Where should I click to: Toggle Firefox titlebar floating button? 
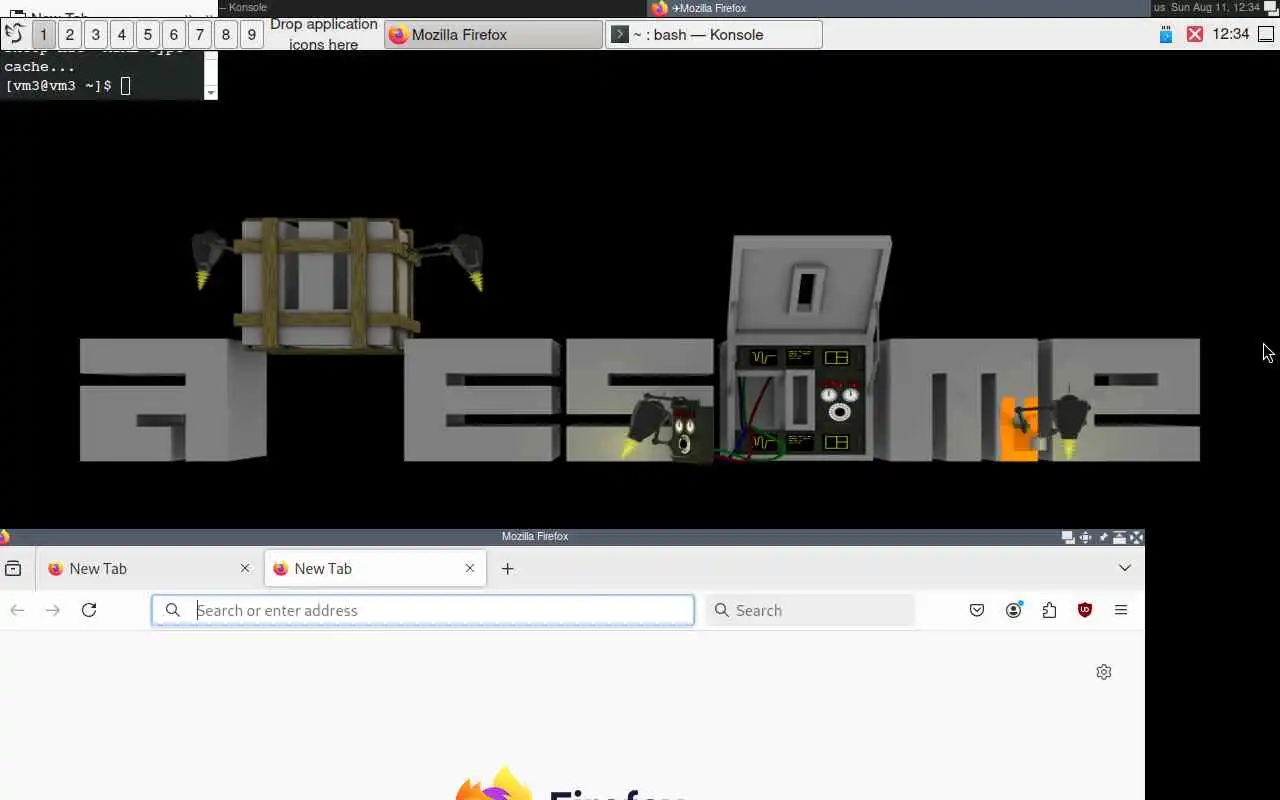click(1068, 537)
